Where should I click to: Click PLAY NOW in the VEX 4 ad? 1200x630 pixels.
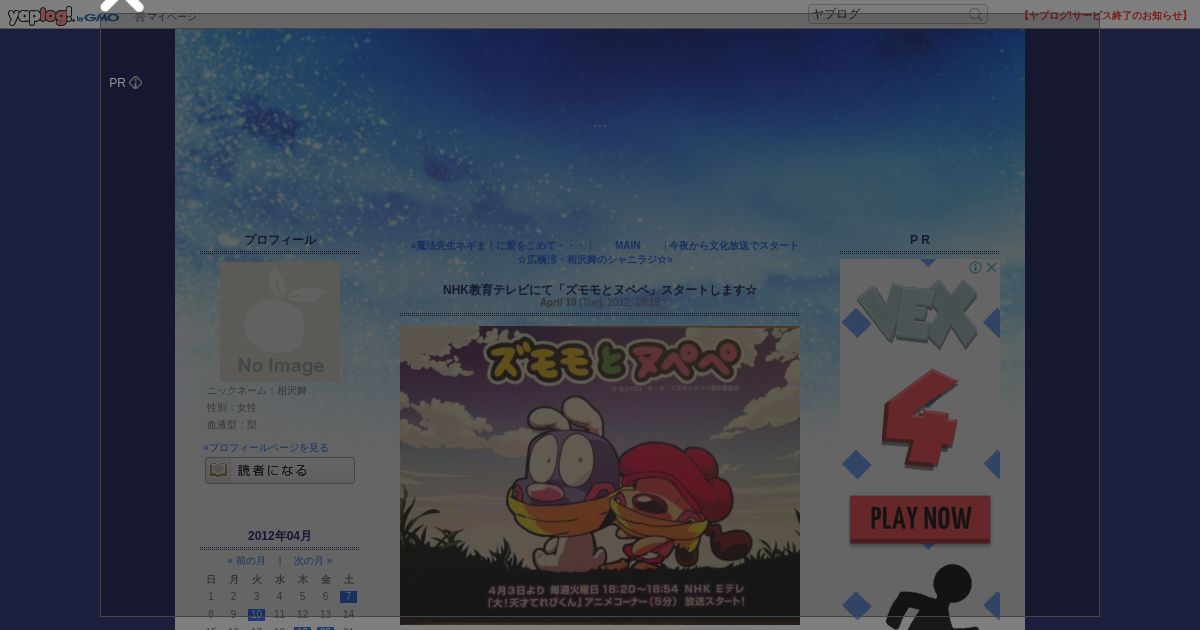coord(920,519)
